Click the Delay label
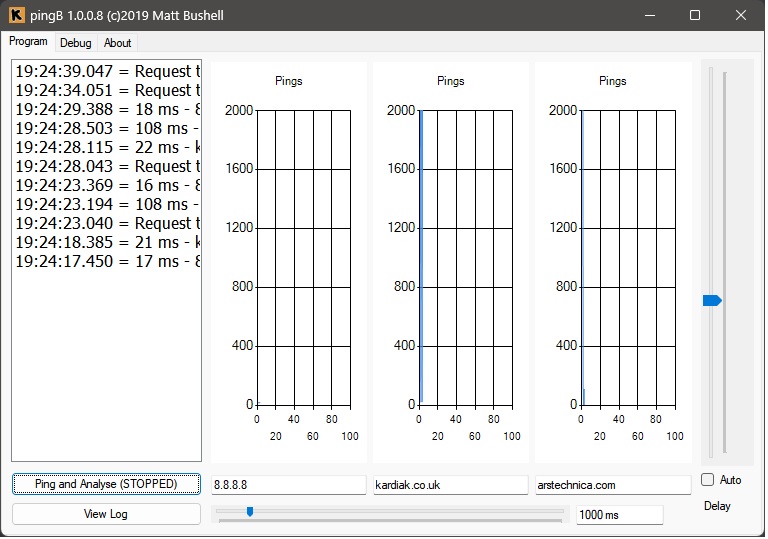Viewport: 768px width, 539px height. pos(717,506)
